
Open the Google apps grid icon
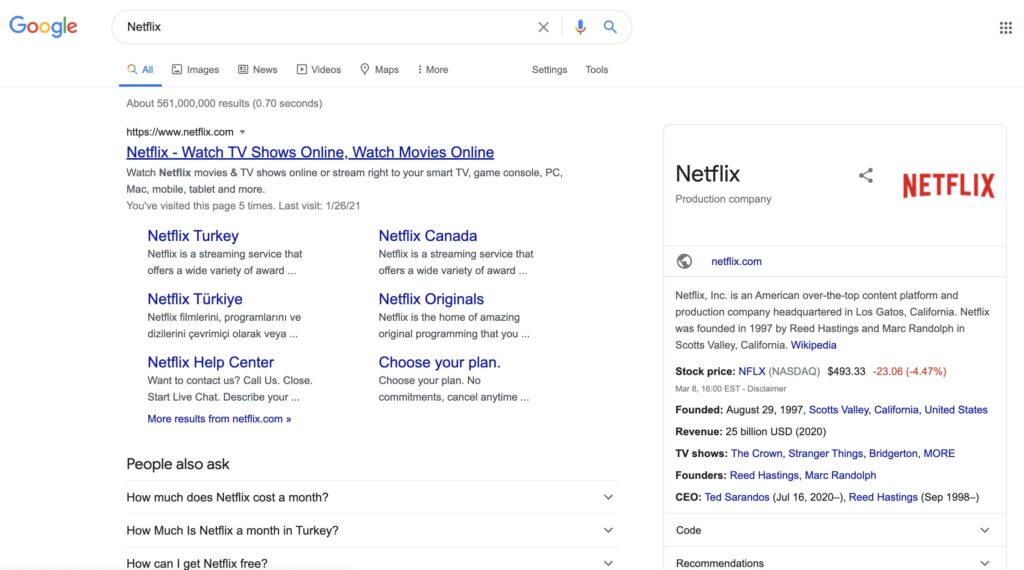tap(1006, 27)
